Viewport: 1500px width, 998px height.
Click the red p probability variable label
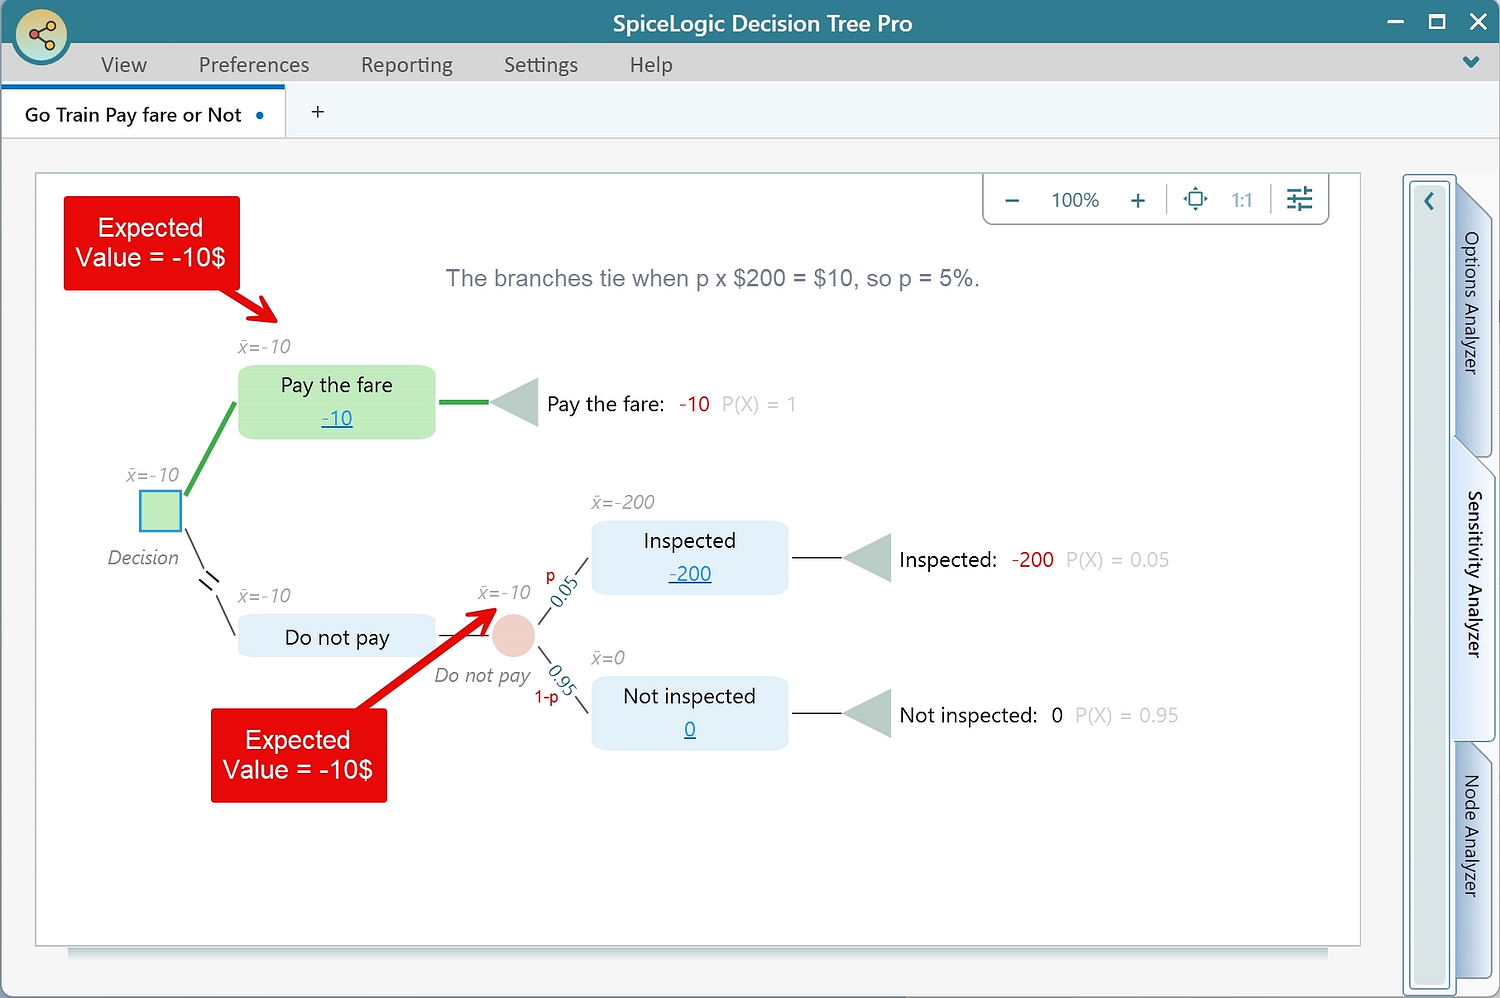click(x=550, y=577)
